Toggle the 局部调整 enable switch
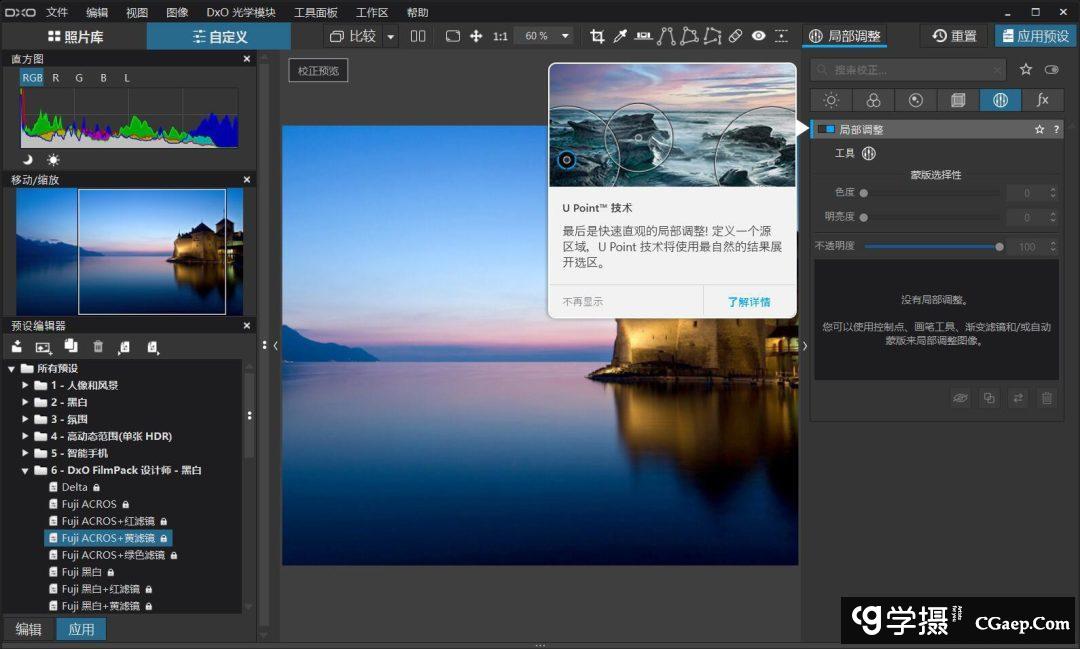The image size is (1080, 649). coord(826,130)
